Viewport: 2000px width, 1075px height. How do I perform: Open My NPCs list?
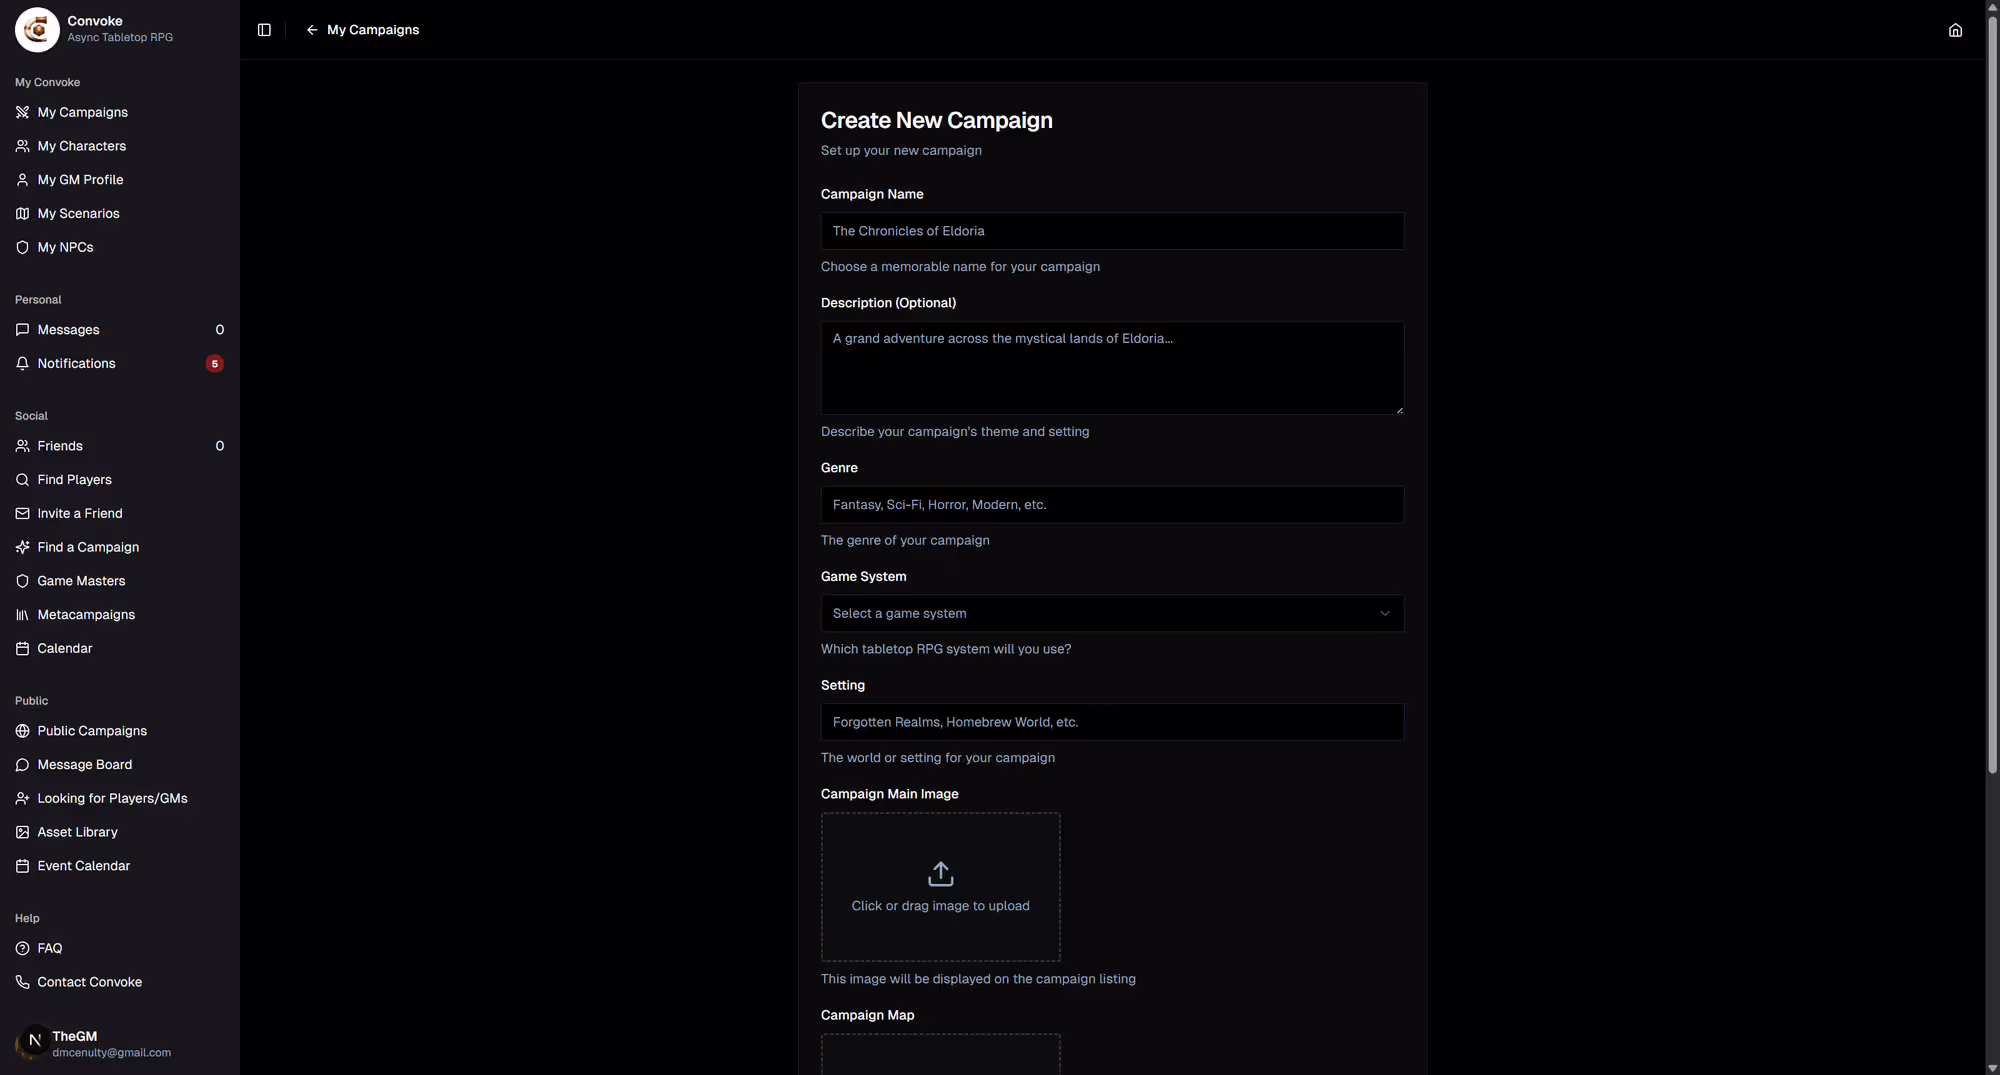119,247
